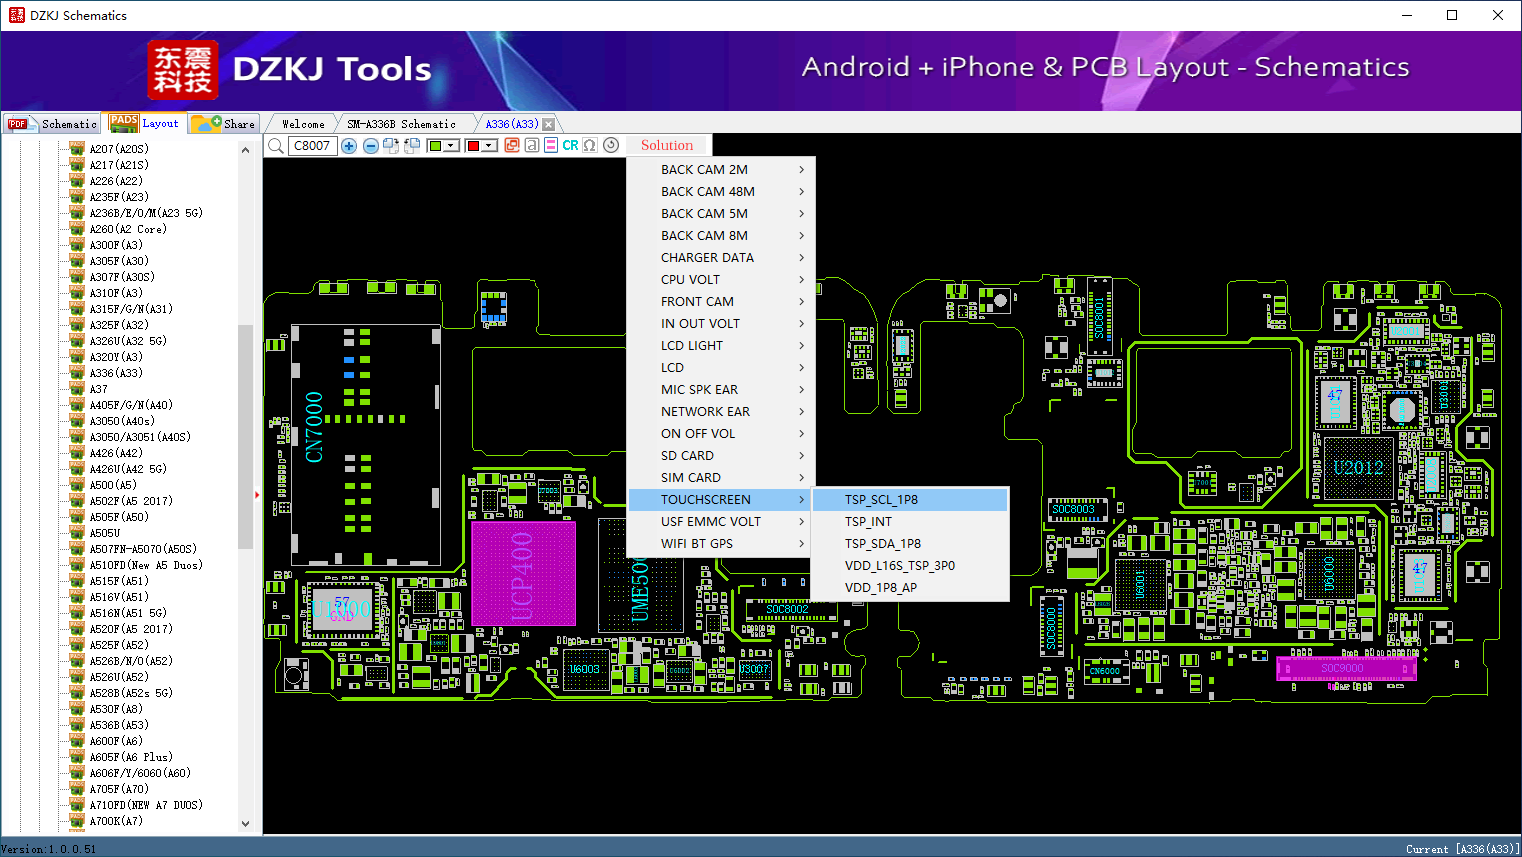Open the SM-A336B Schematic tab
Image resolution: width=1522 pixels, height=857 pixels.
click(402, 124)
